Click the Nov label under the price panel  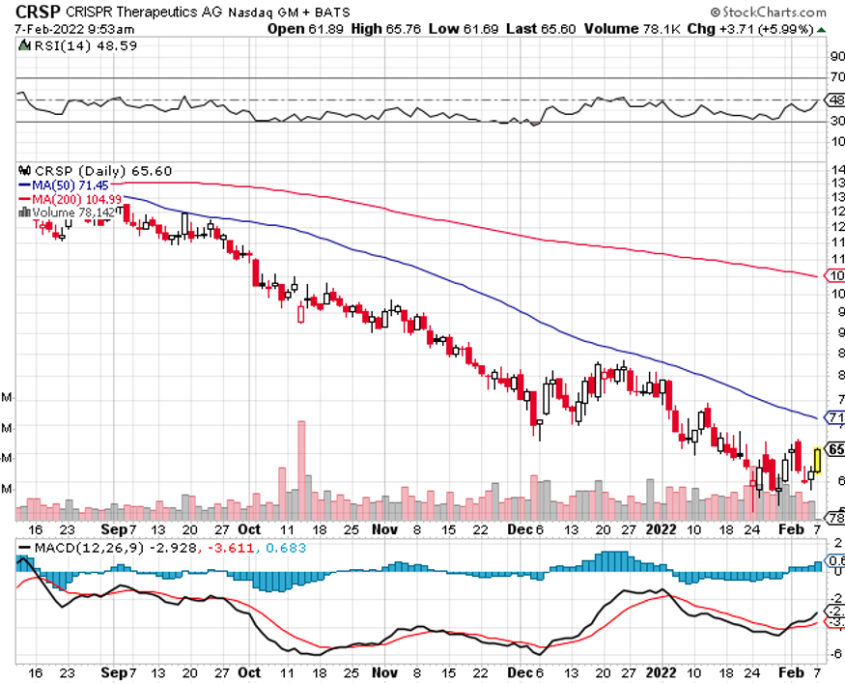(x=385, y=529)
